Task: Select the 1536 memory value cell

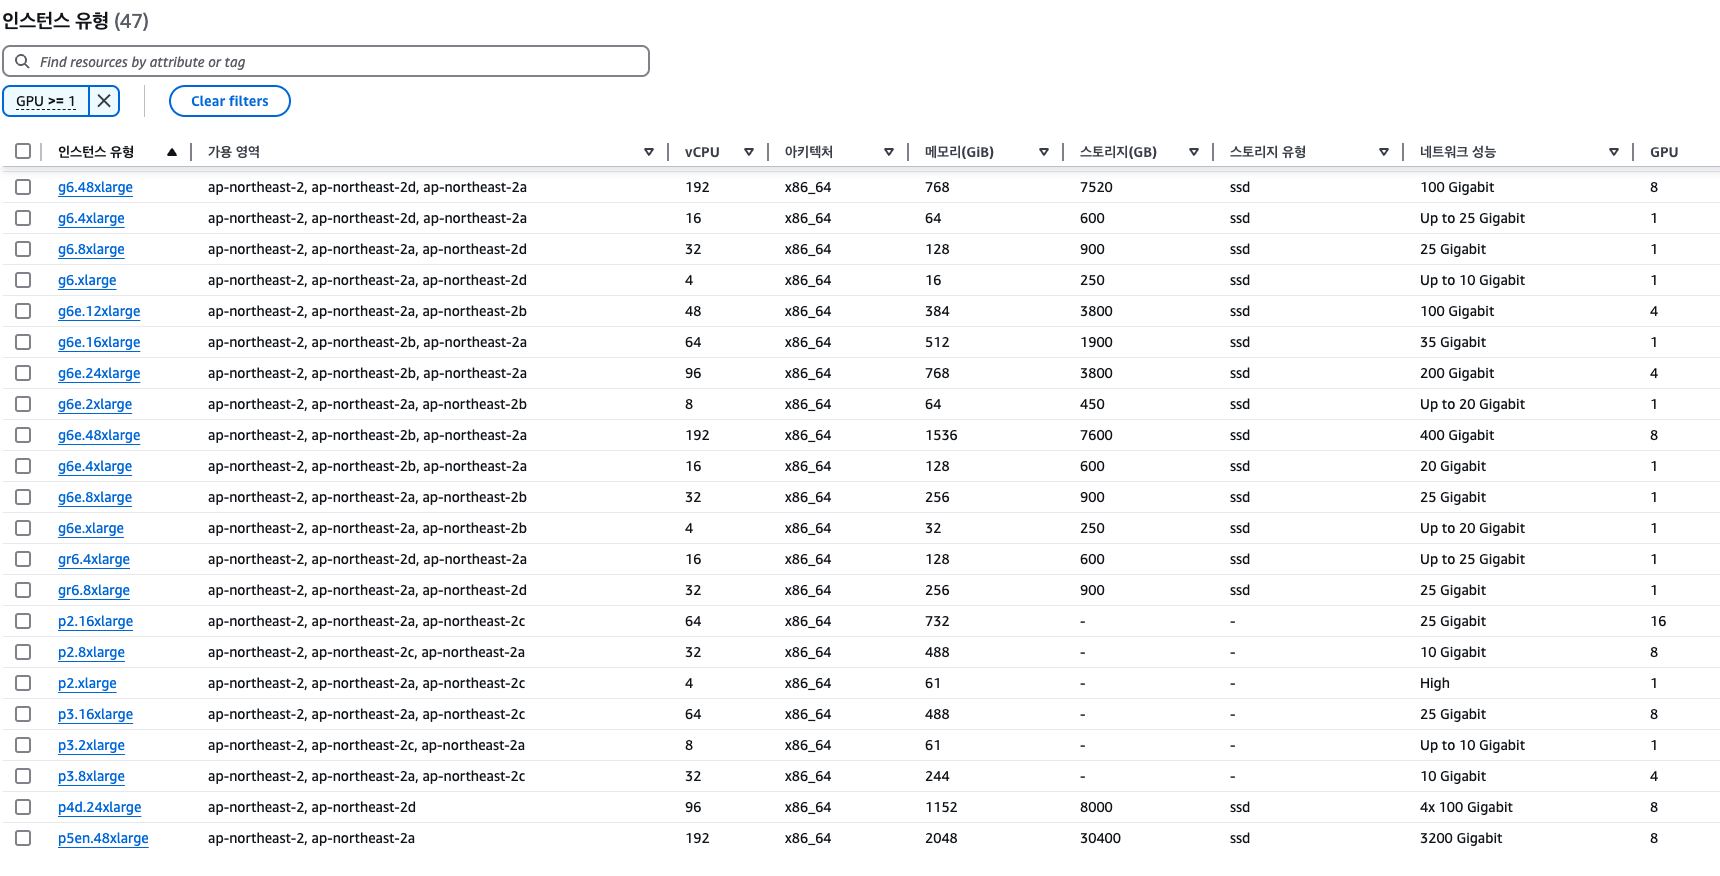Action: (941, 435)
